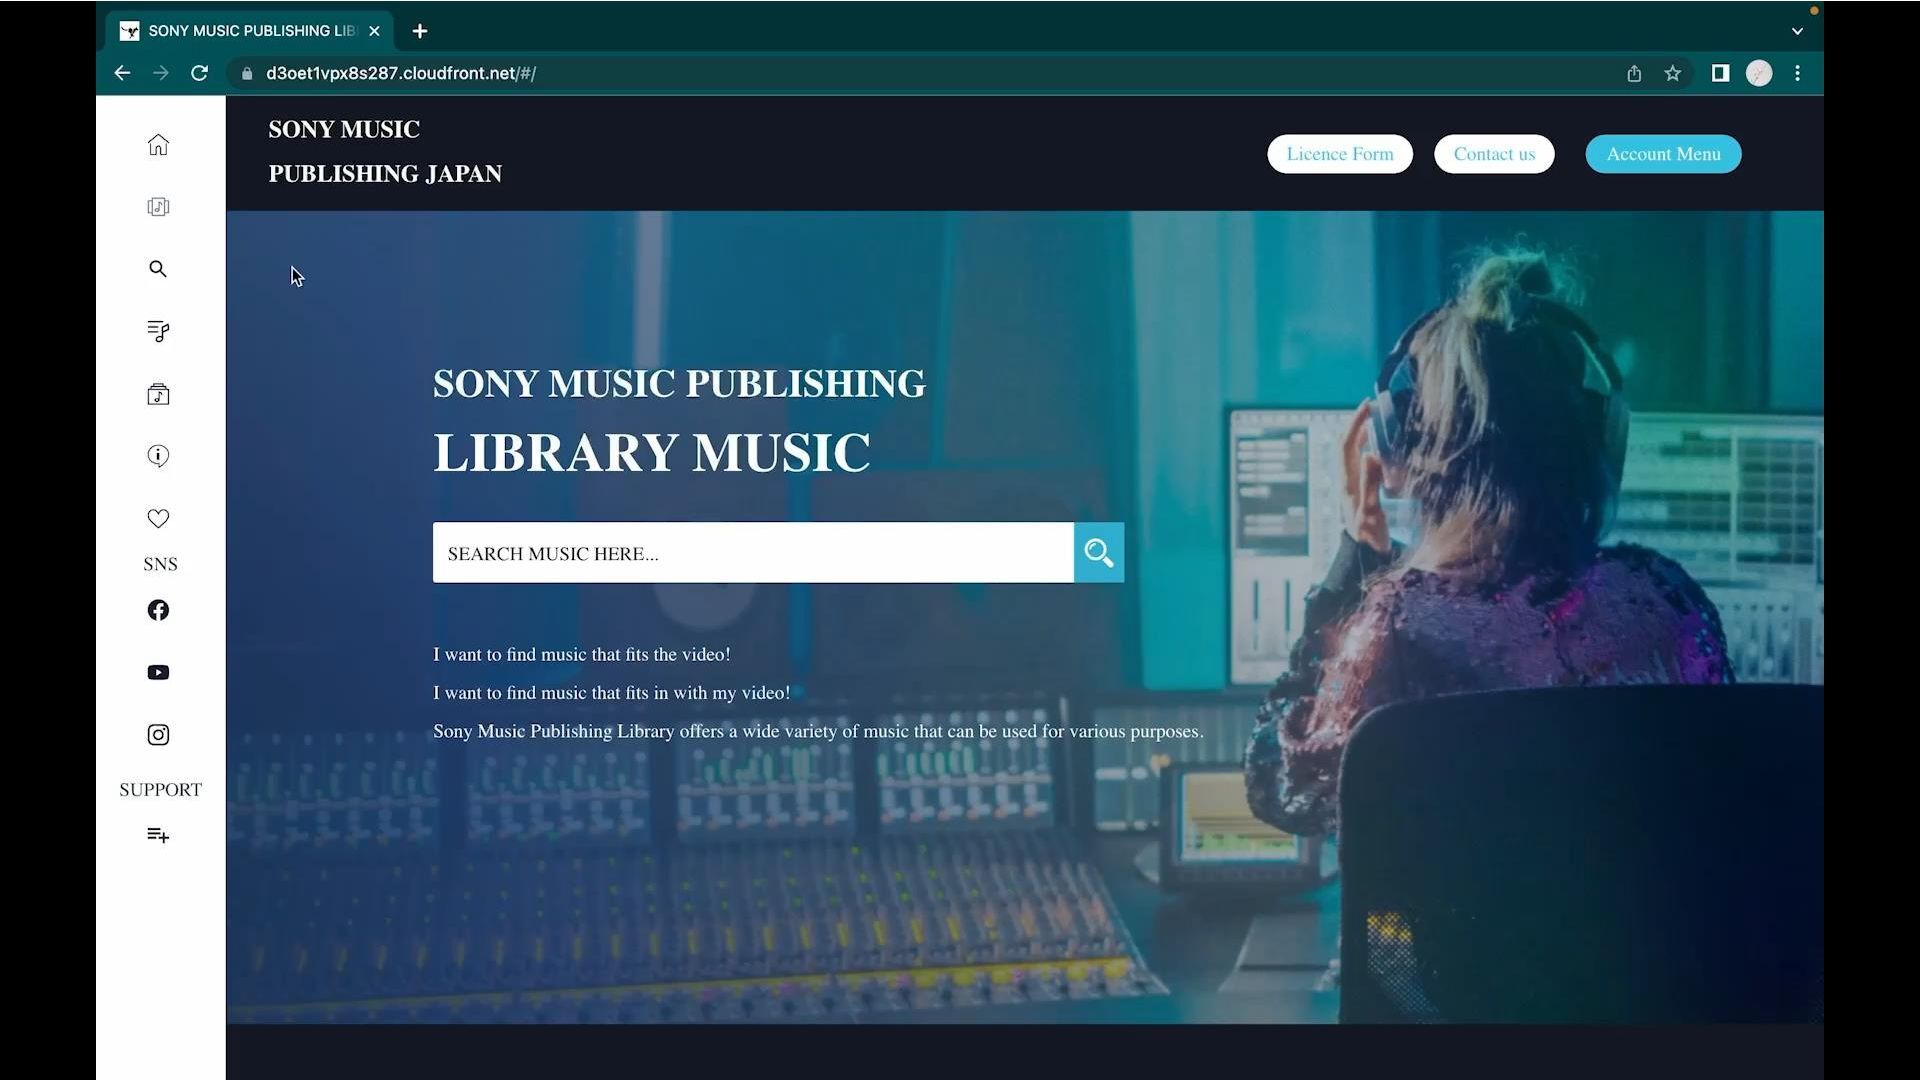Viewport: 1920px width, 1080px height.
Task: Submit search with the blue magnifier button
Action: tap(1099, 553)
